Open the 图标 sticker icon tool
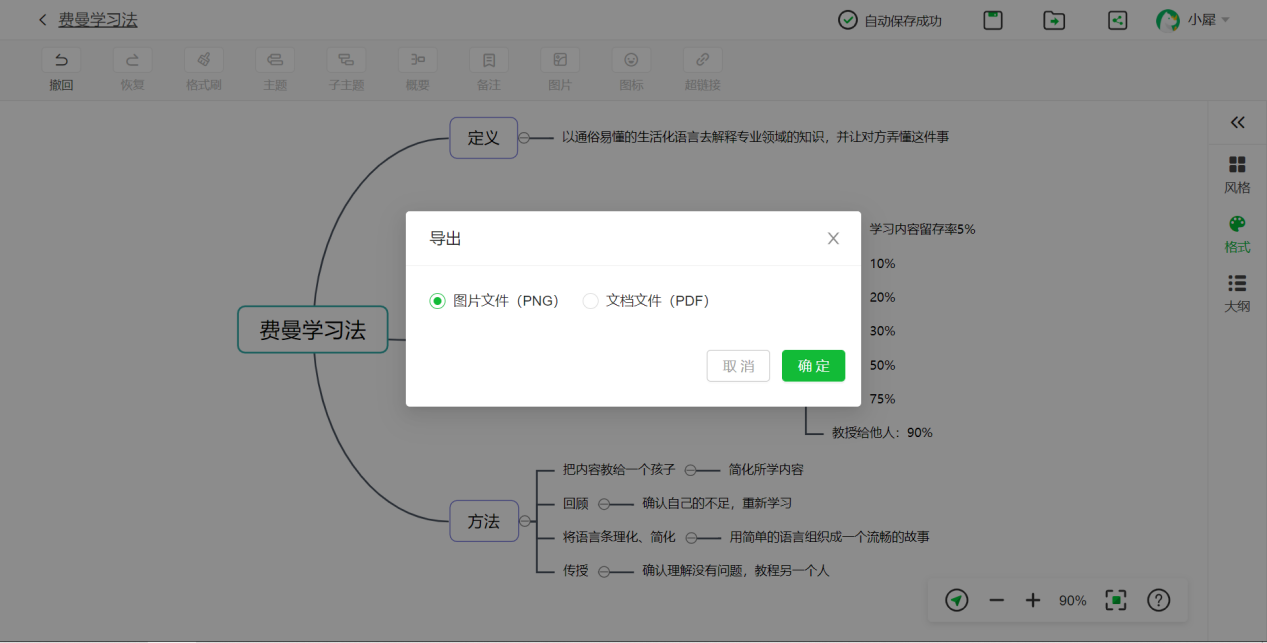Viewport: 1267px width, 643px height. tap(631, 59)
